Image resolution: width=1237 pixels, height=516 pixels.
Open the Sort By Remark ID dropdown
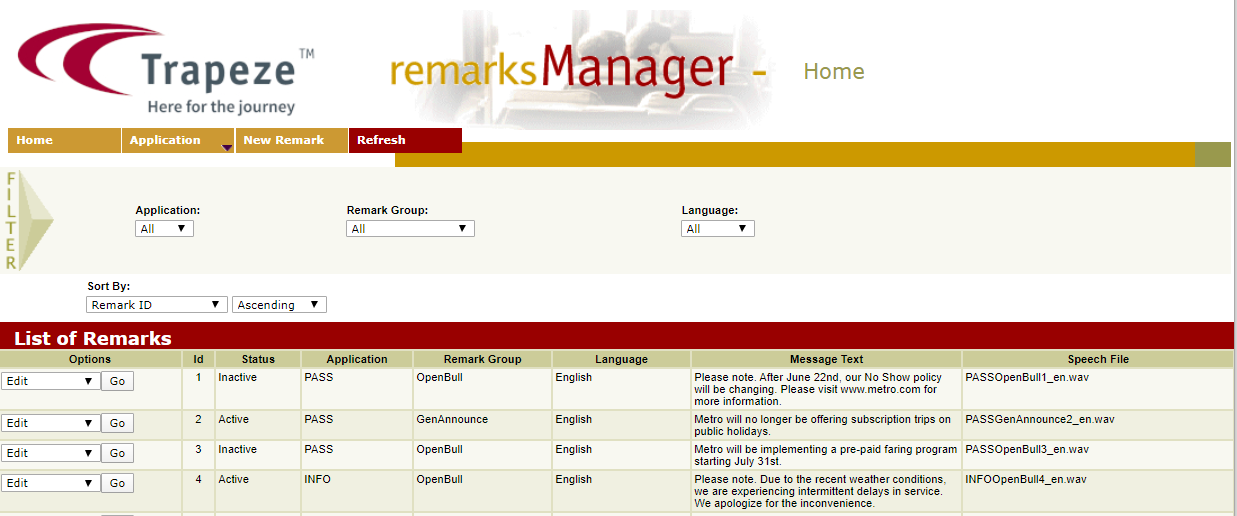coord(157,305)
